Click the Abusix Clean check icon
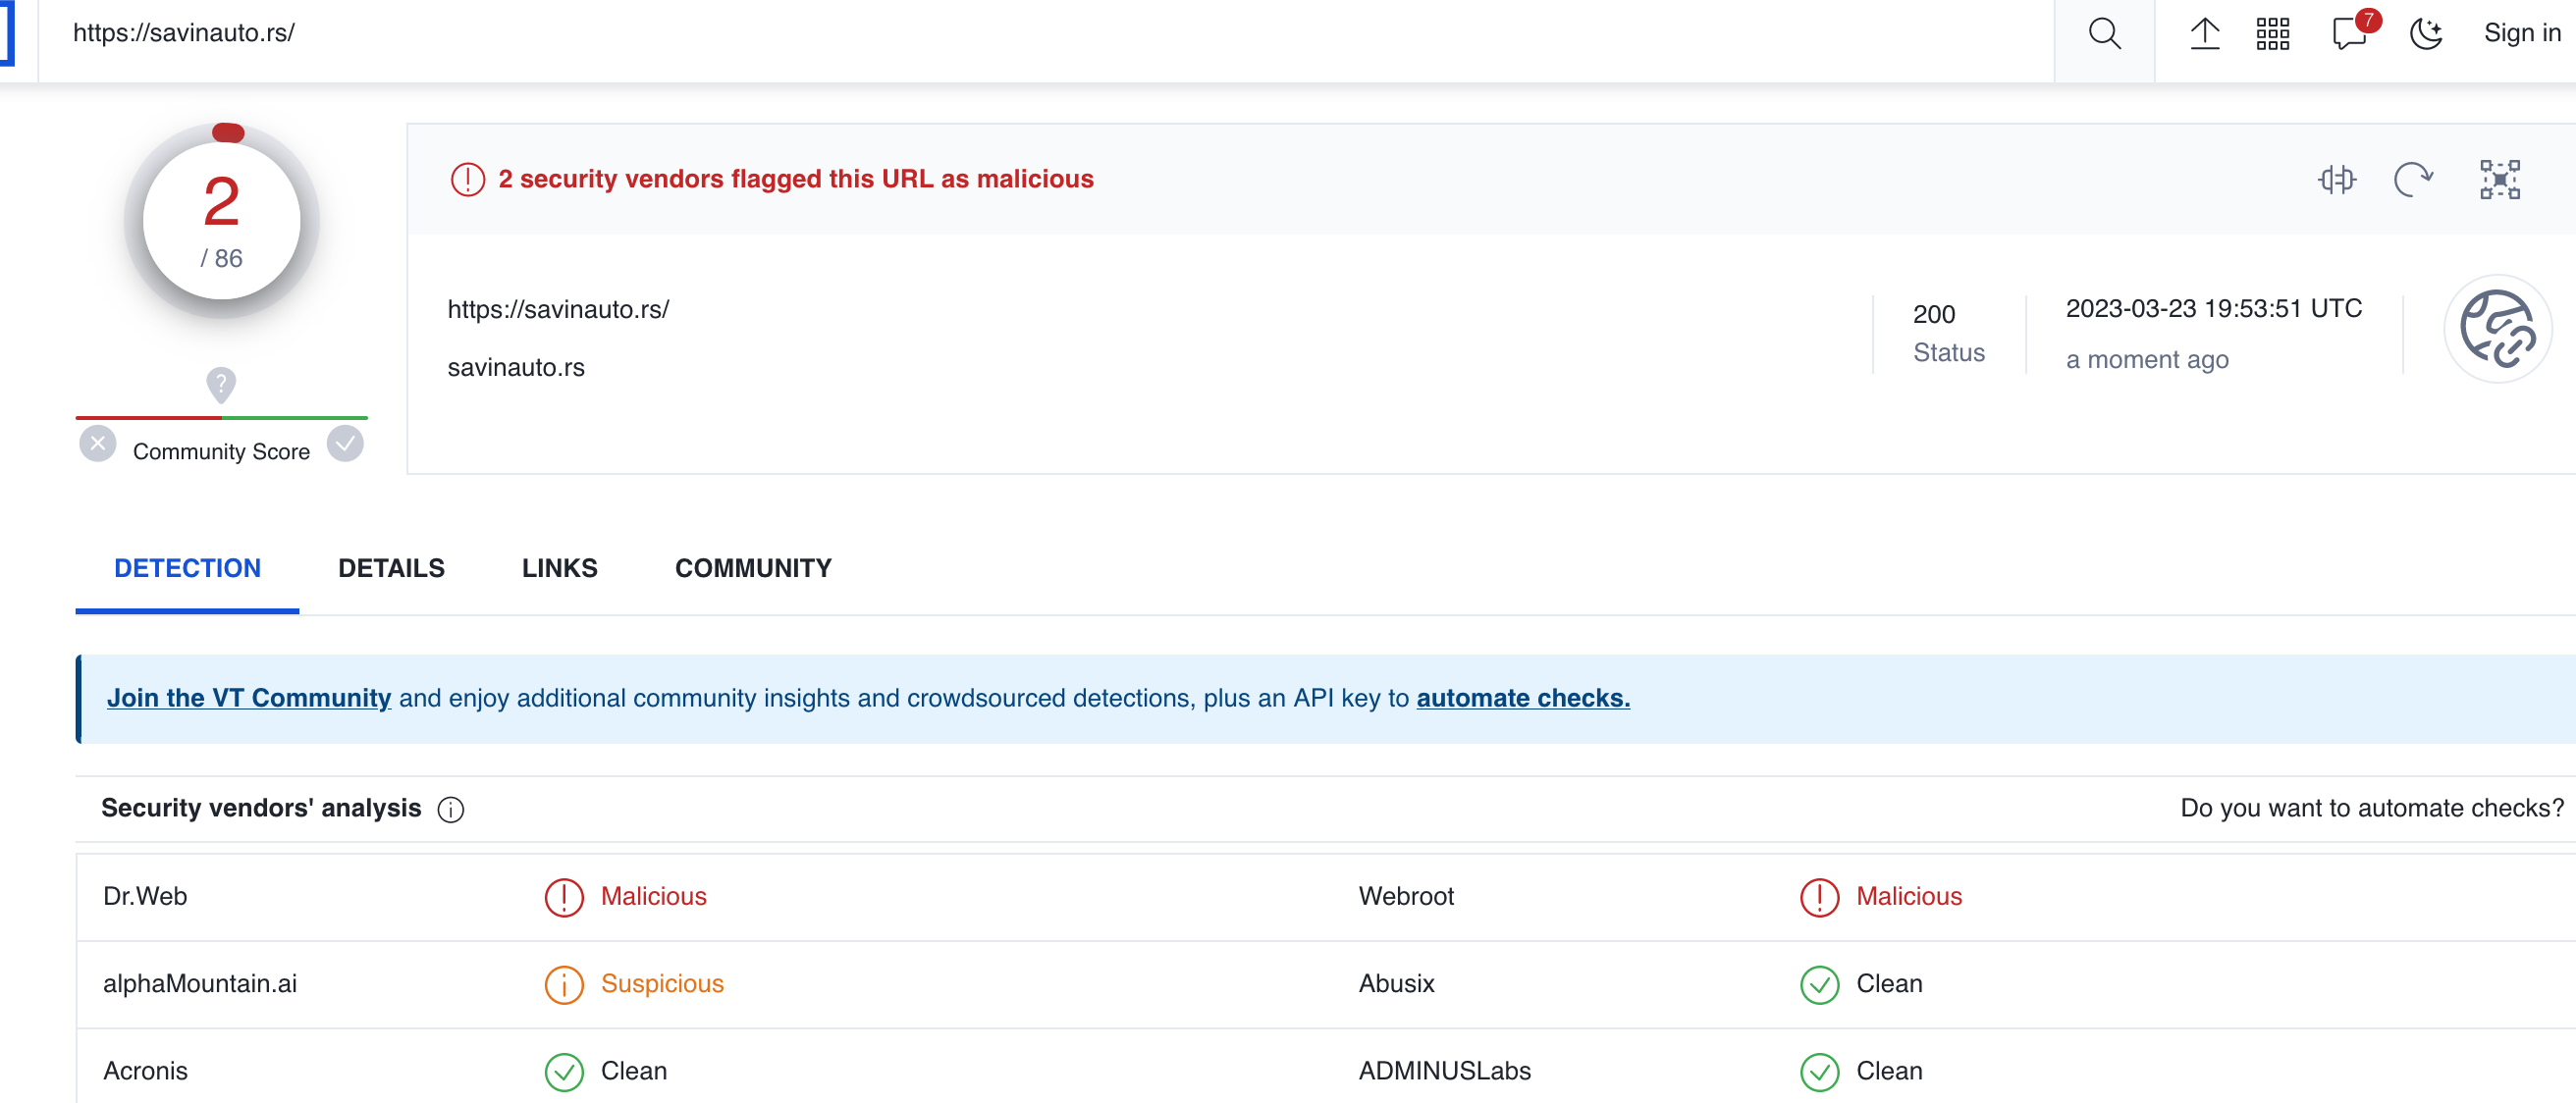The height and width of the screenshot is (1103, 2576). click(1819, 984)
